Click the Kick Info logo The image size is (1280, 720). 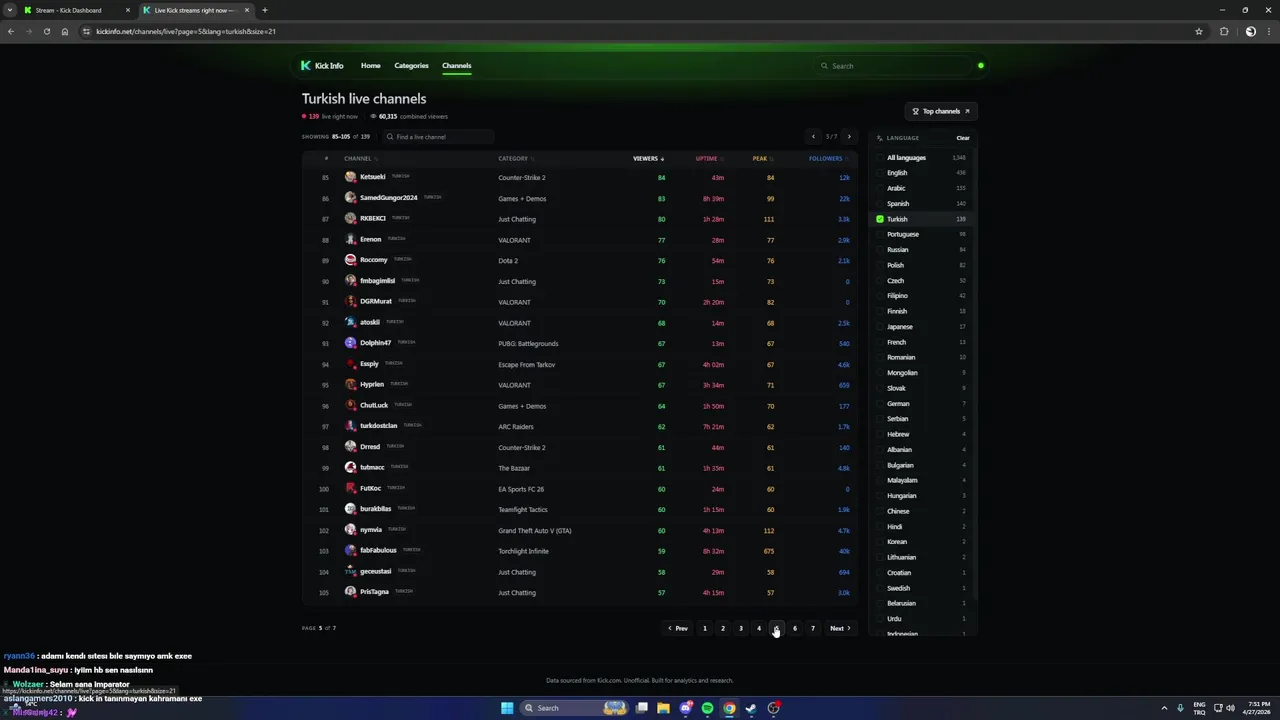pyautogui.click(x=322, y=66)
